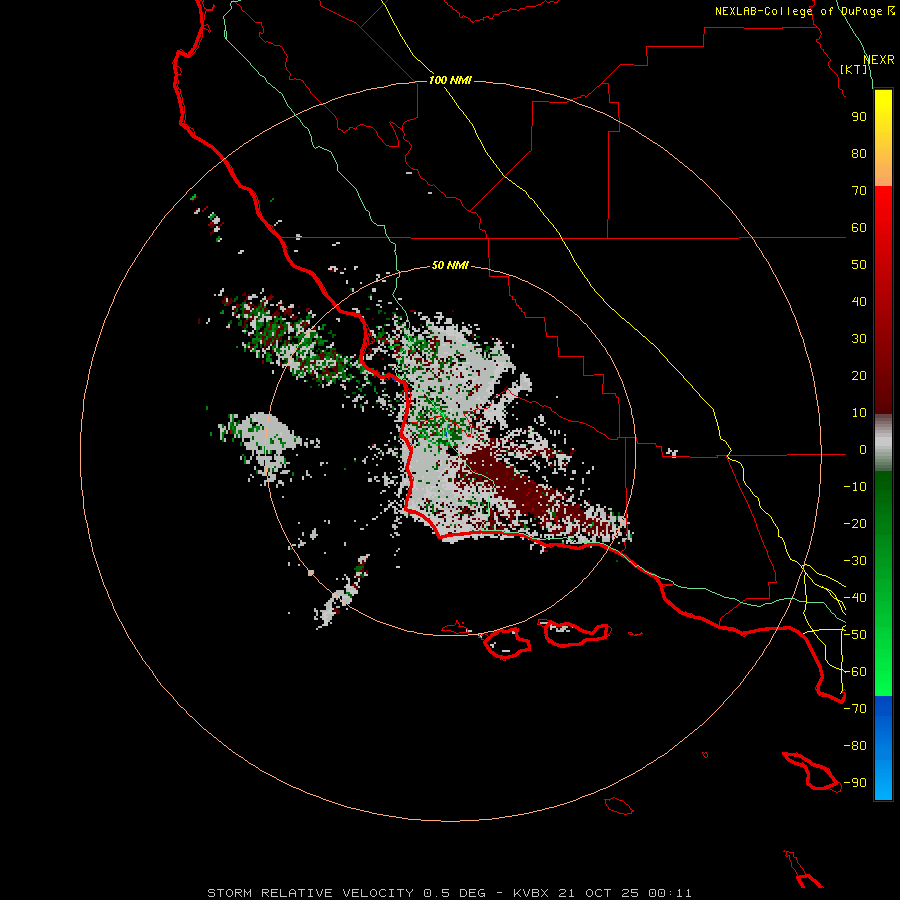Image resolution: width=900 pixels, height=900 pixels.
Task: Click the blue bottom segment of the velocity color bar
Action: (x=883, y=747)
